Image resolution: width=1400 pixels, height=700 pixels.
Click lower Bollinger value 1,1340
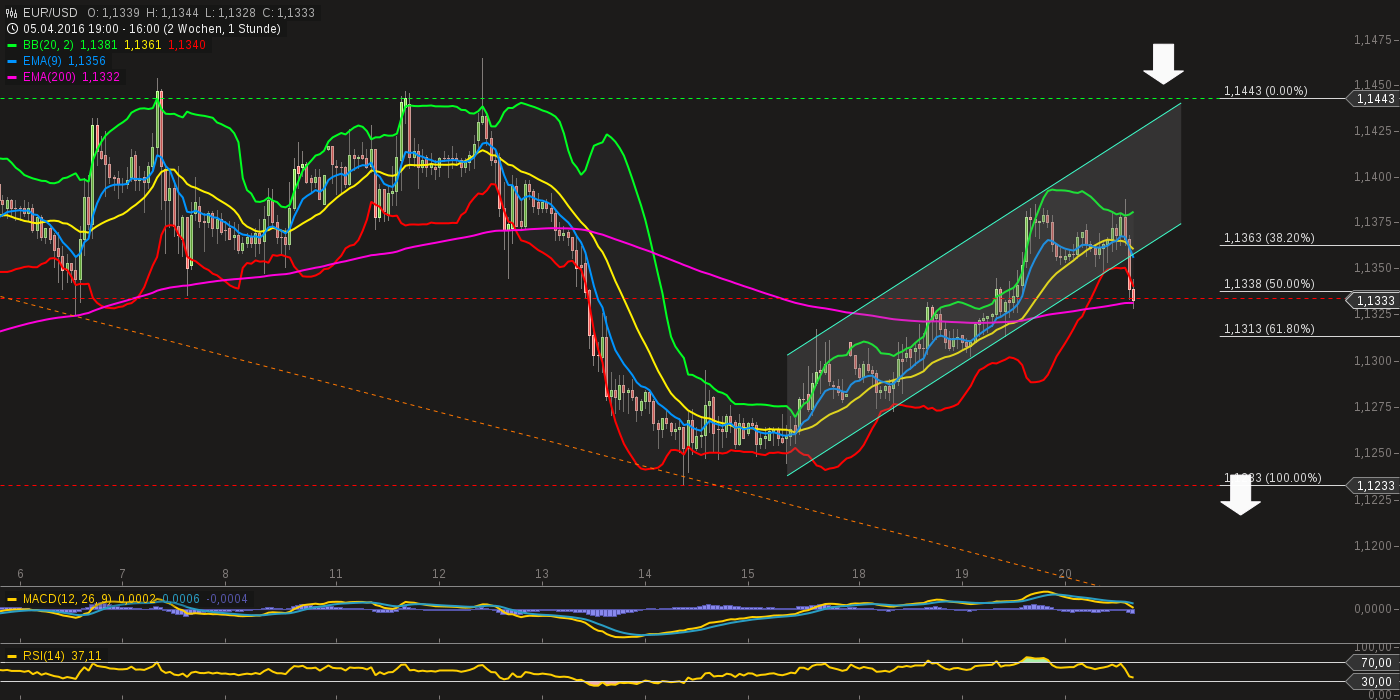click(187, 45)
